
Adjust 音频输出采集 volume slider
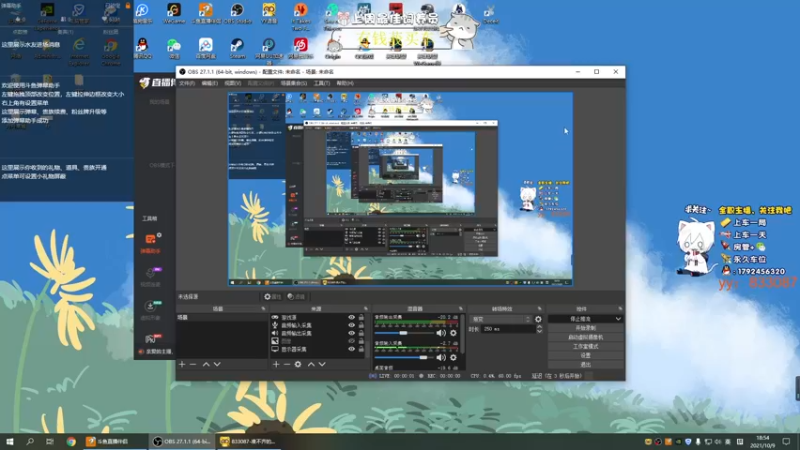[x=403, y=333]
